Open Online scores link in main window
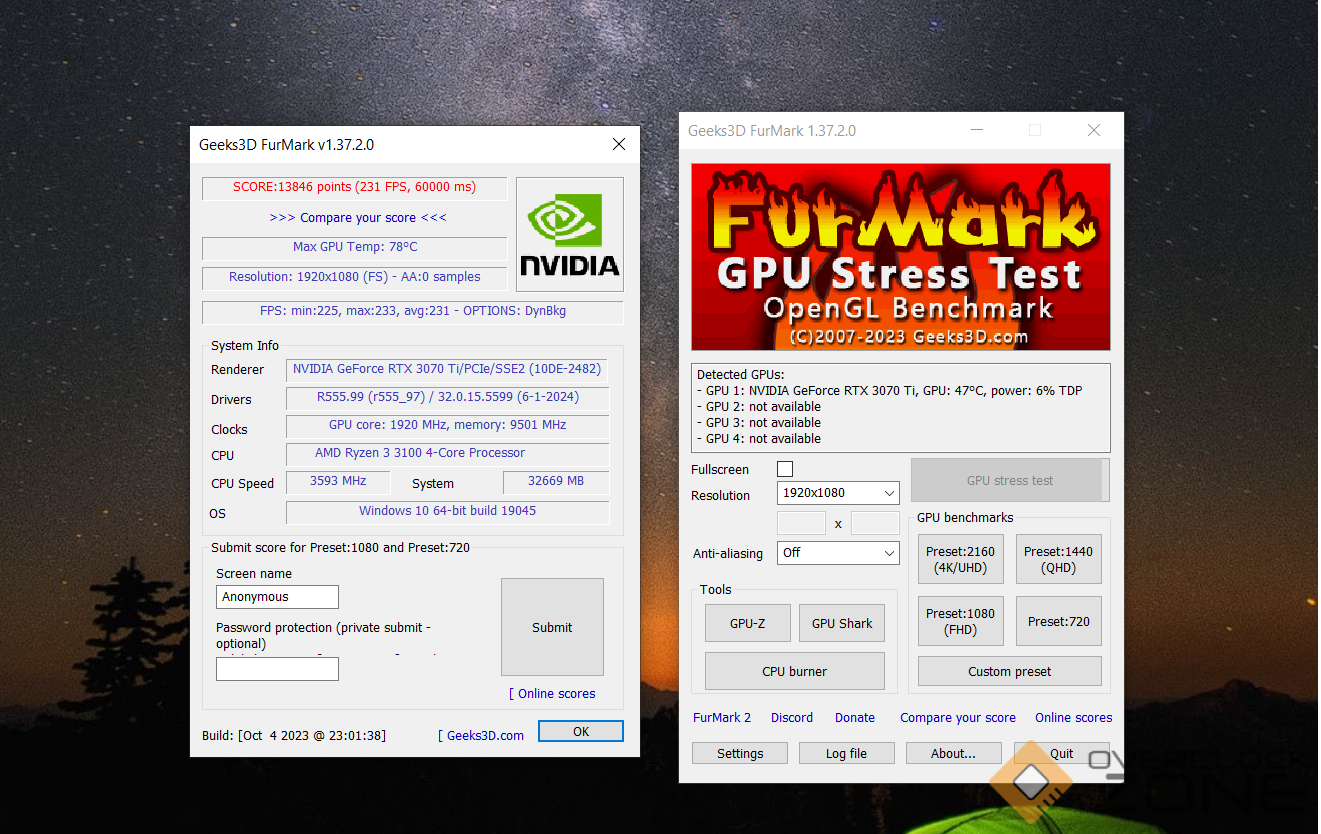1321x834 pixels. [1073, 718]
